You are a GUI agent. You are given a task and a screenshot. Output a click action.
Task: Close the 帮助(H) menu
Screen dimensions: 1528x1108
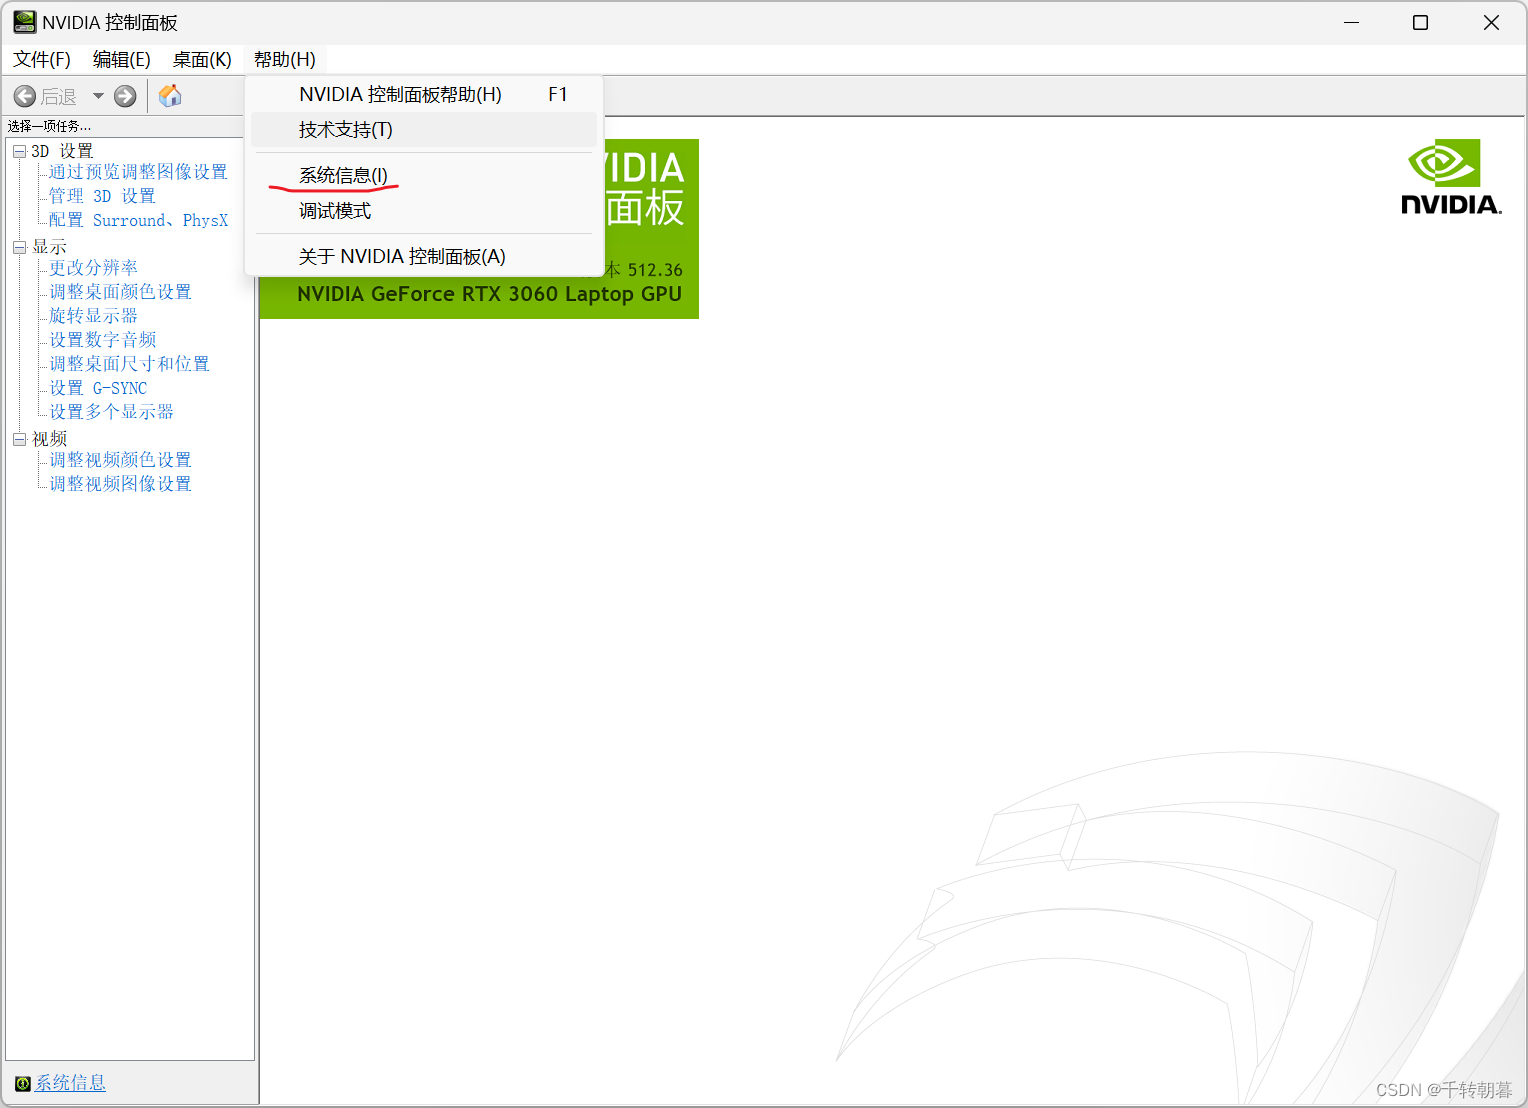(x=285, y=60)
